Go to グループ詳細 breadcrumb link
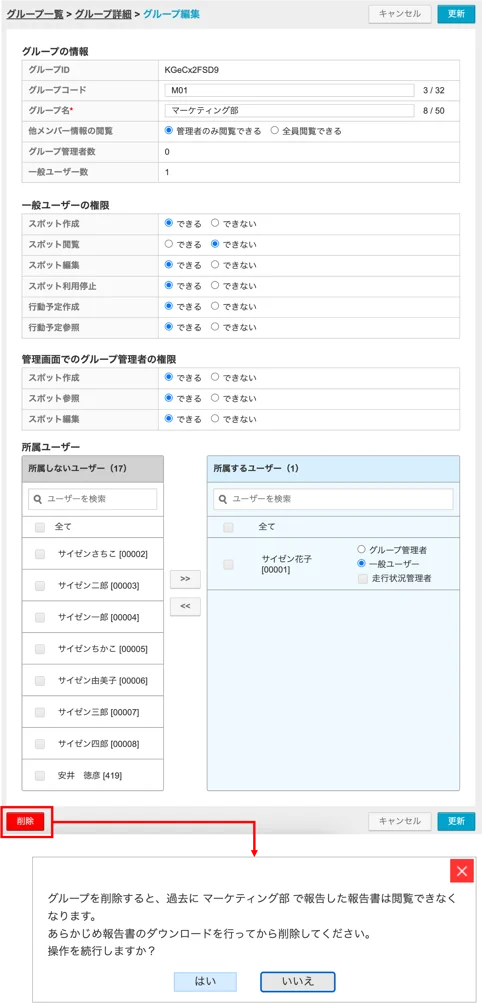 (104, 13)
